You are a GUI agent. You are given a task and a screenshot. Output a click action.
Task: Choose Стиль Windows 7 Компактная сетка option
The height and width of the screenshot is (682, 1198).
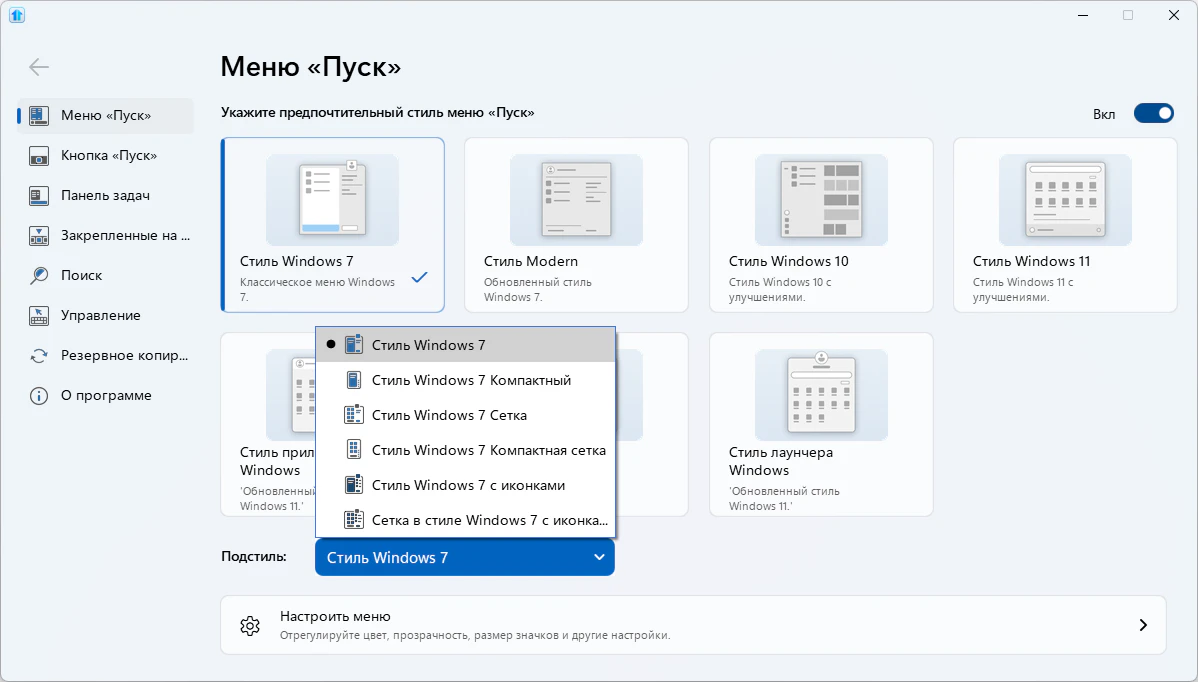click(465, 450)
